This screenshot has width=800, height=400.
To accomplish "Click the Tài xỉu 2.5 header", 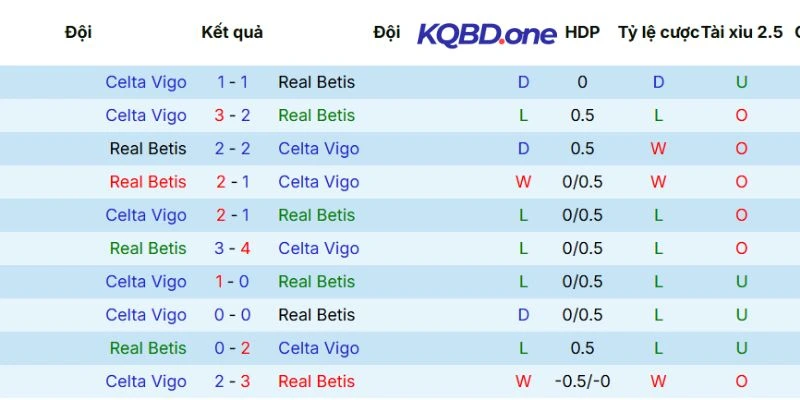I will 742,32.
